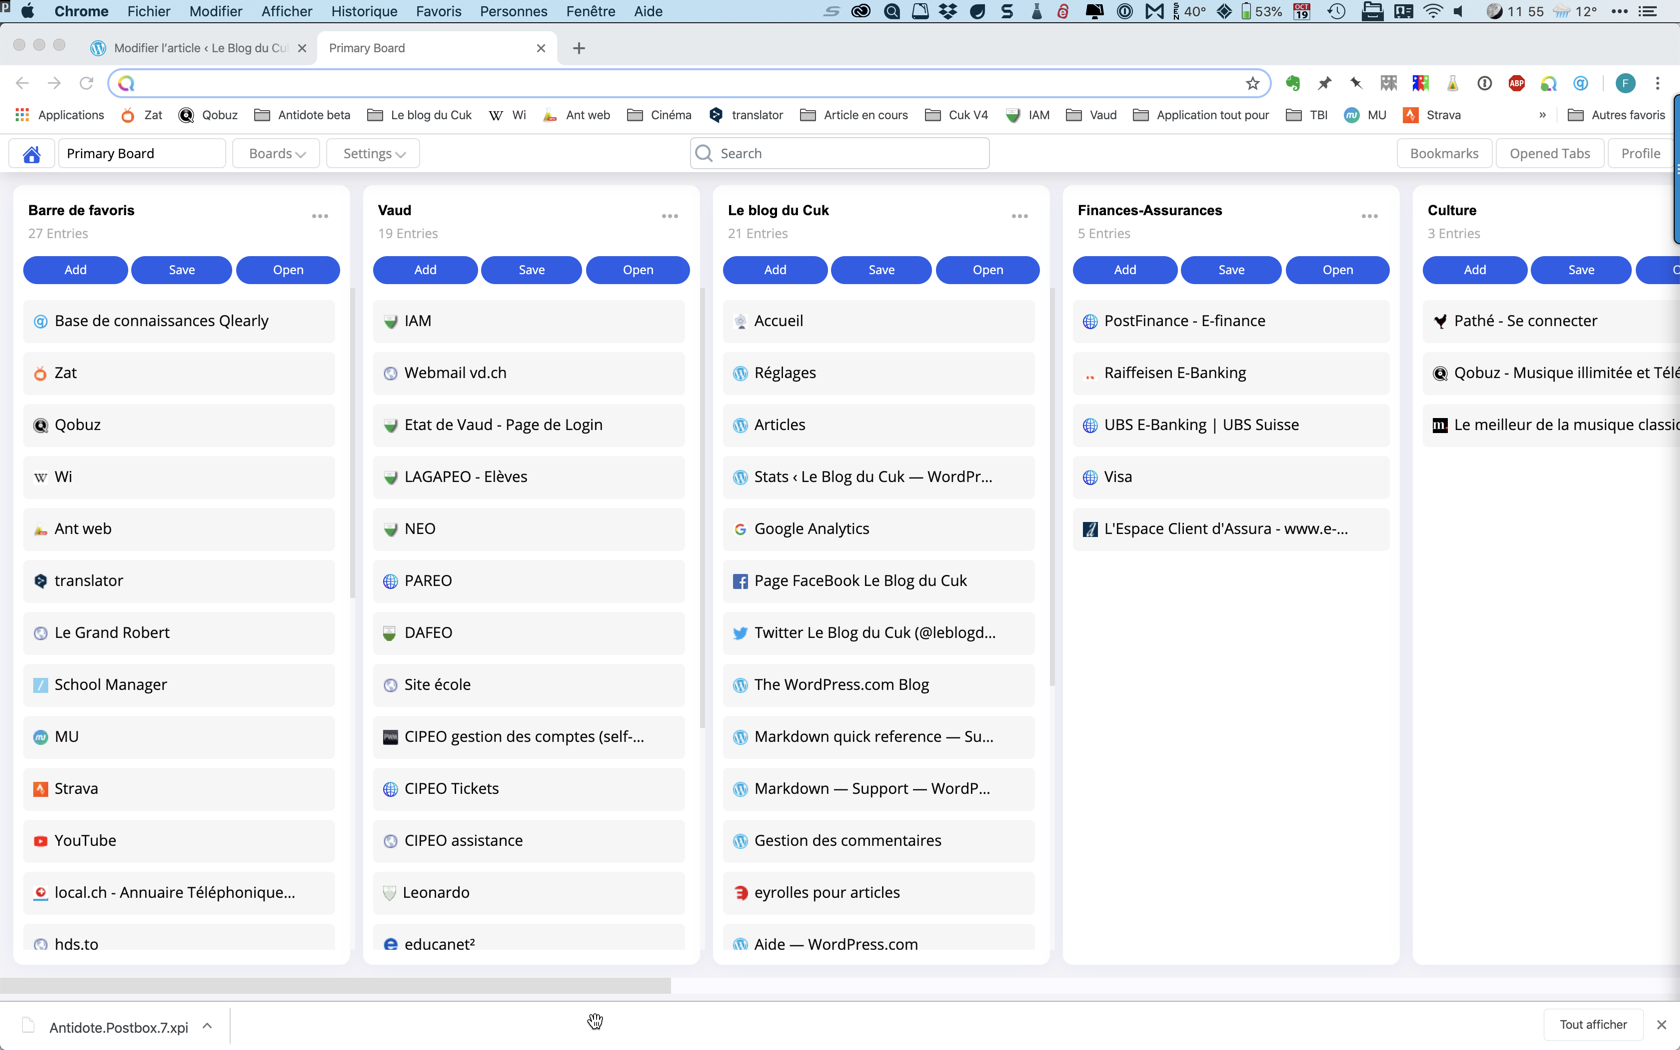The image size is (1680, 1050).
Task: Open the Base de connaissances Qlearly entry
Action: (179, 321)
